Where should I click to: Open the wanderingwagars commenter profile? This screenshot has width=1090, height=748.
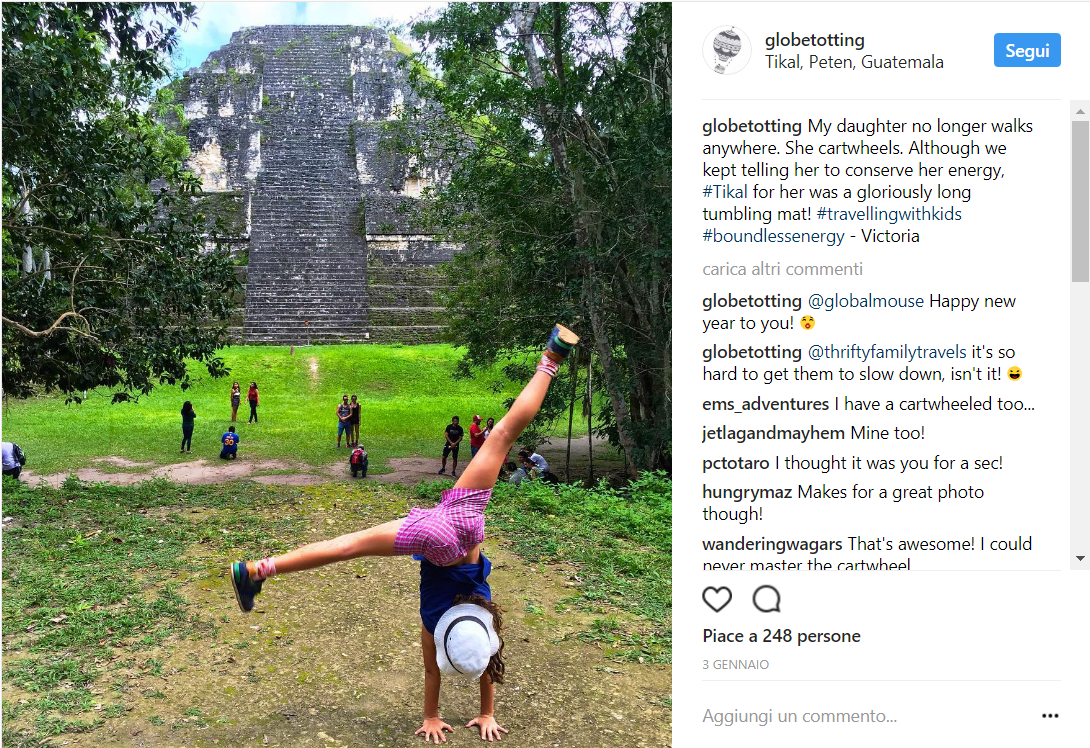(772, 544)
